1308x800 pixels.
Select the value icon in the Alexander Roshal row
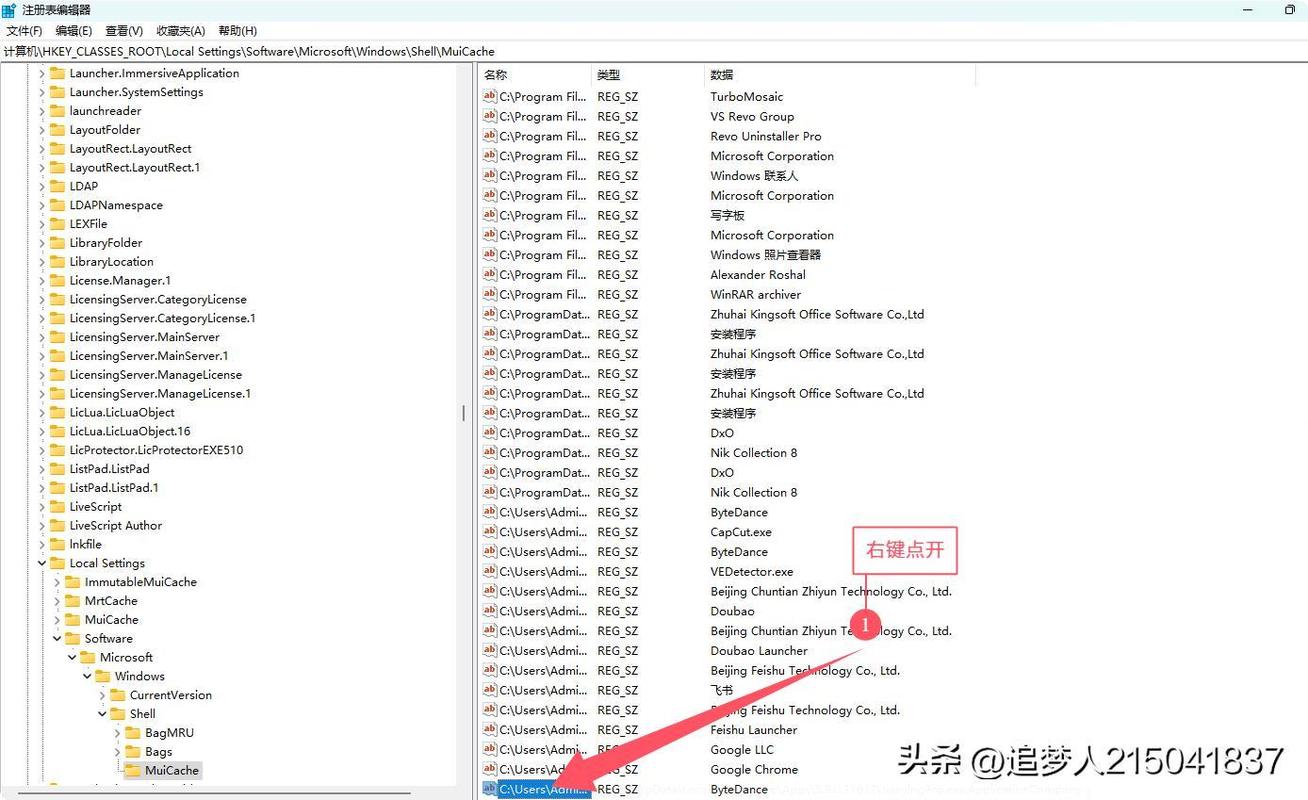click(490, 274)
